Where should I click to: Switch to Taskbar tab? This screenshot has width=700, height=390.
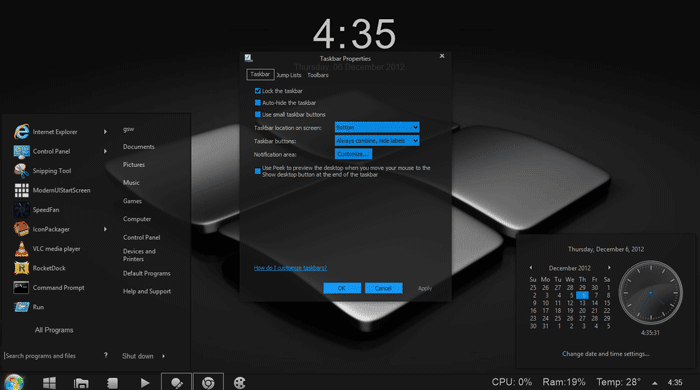click(x=260, y=75)
